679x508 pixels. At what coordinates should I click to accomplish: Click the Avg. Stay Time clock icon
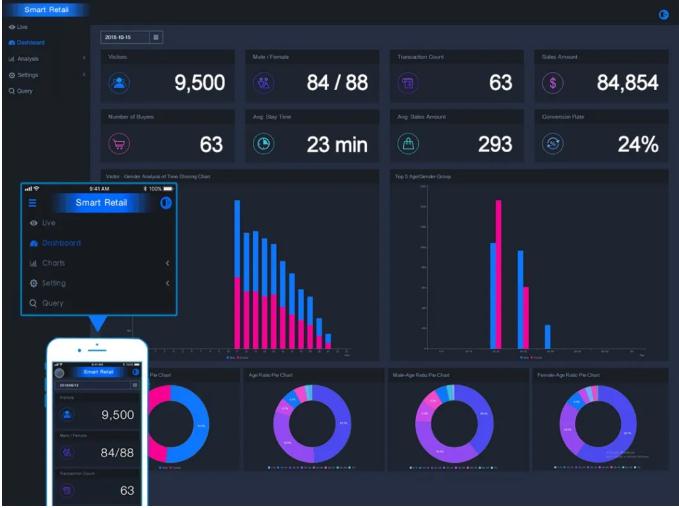(x=263, y=145)
